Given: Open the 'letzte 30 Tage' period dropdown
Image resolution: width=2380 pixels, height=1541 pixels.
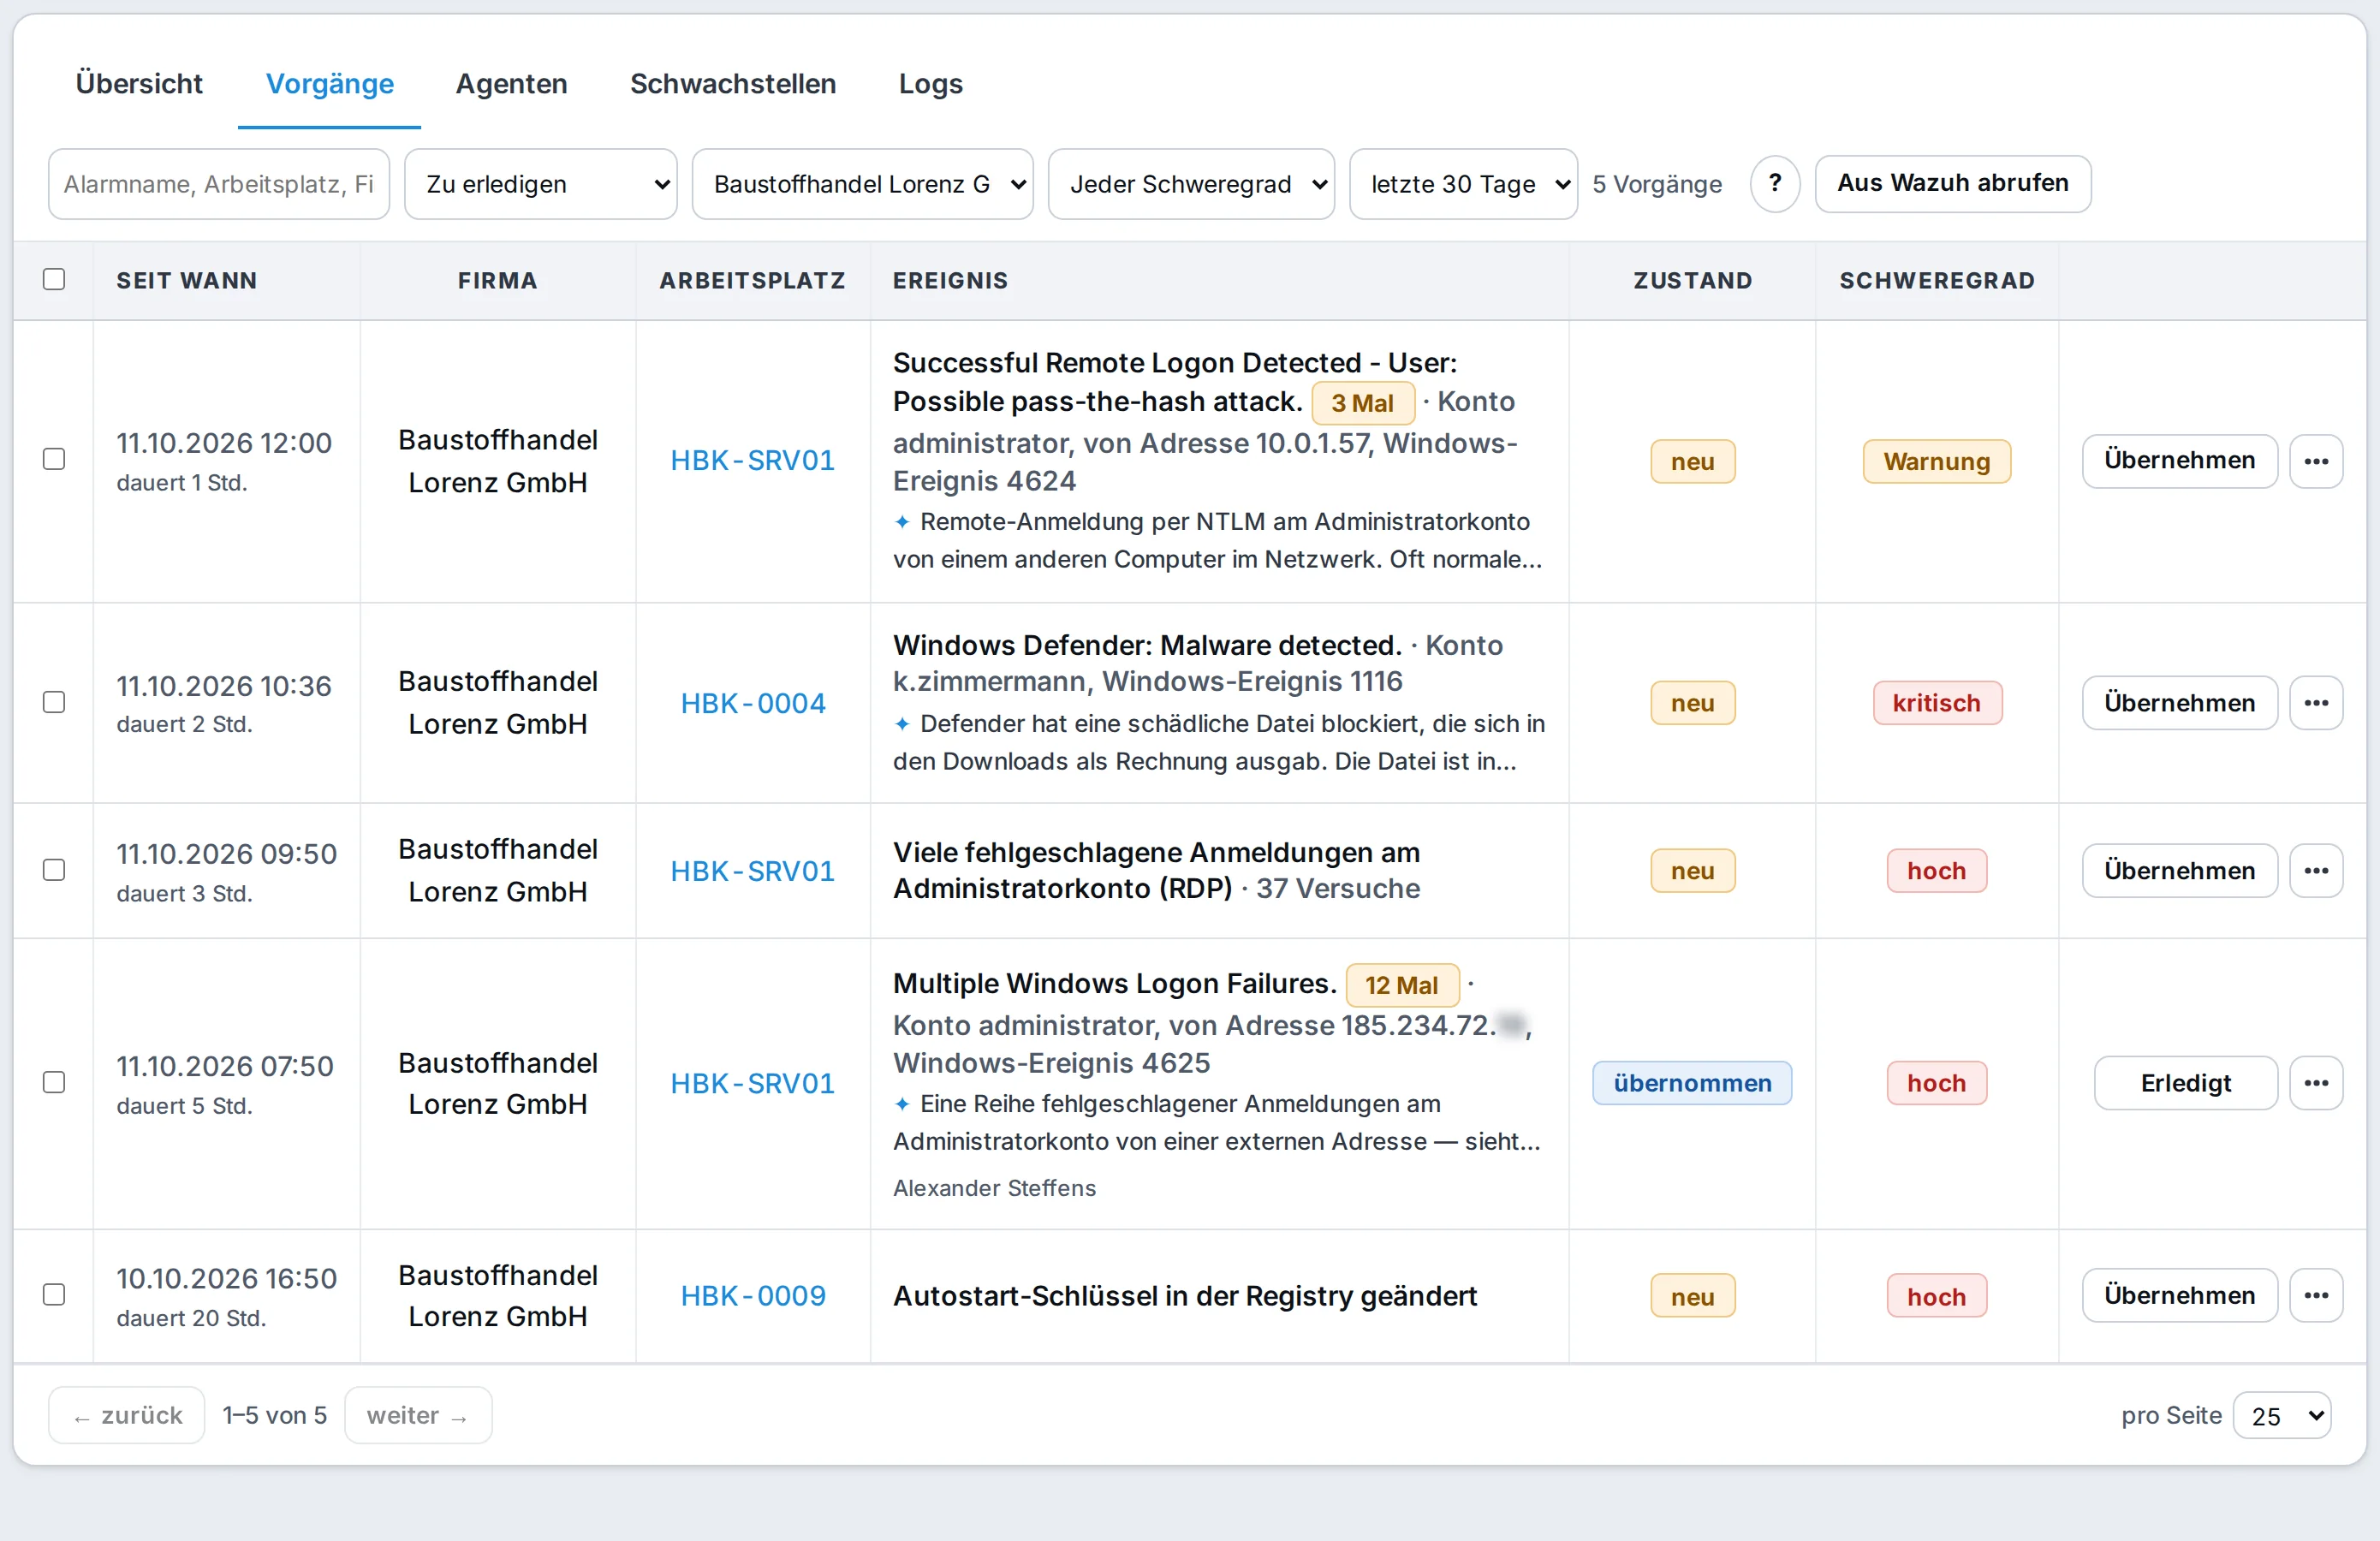Looking at the screenshot, I should click(1463, 184).
